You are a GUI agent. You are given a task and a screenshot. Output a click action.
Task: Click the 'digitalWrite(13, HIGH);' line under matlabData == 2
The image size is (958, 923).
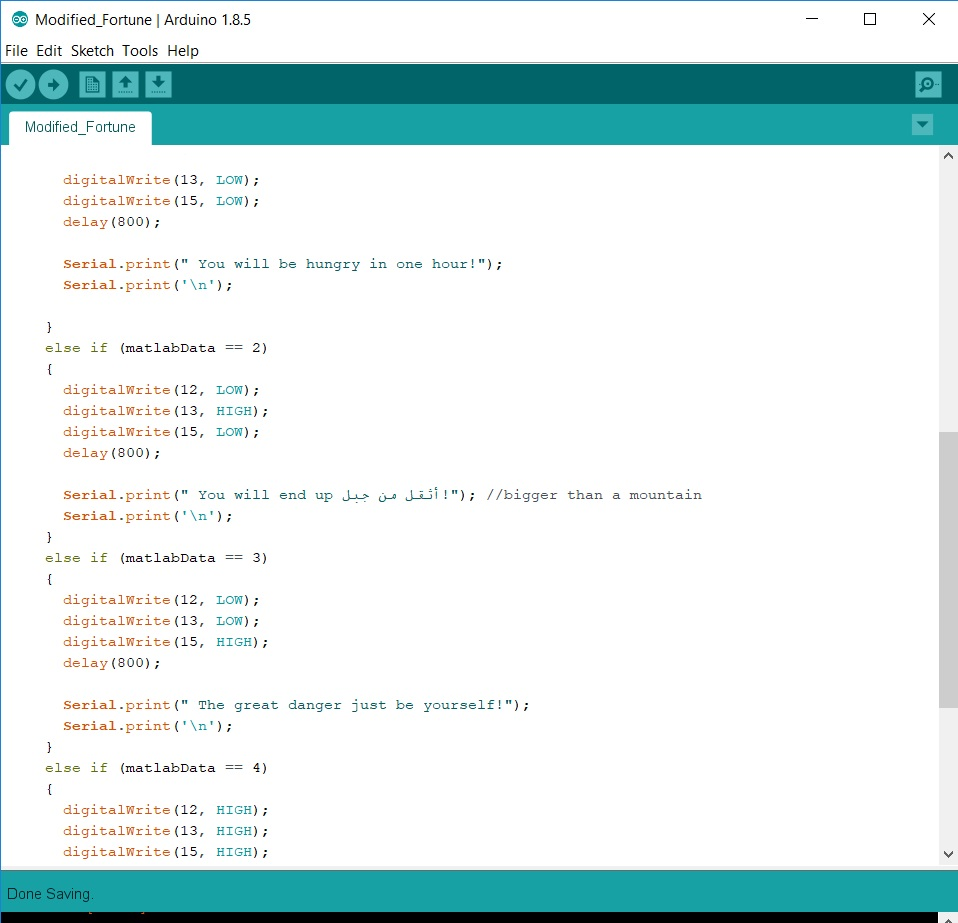(166, 411)
